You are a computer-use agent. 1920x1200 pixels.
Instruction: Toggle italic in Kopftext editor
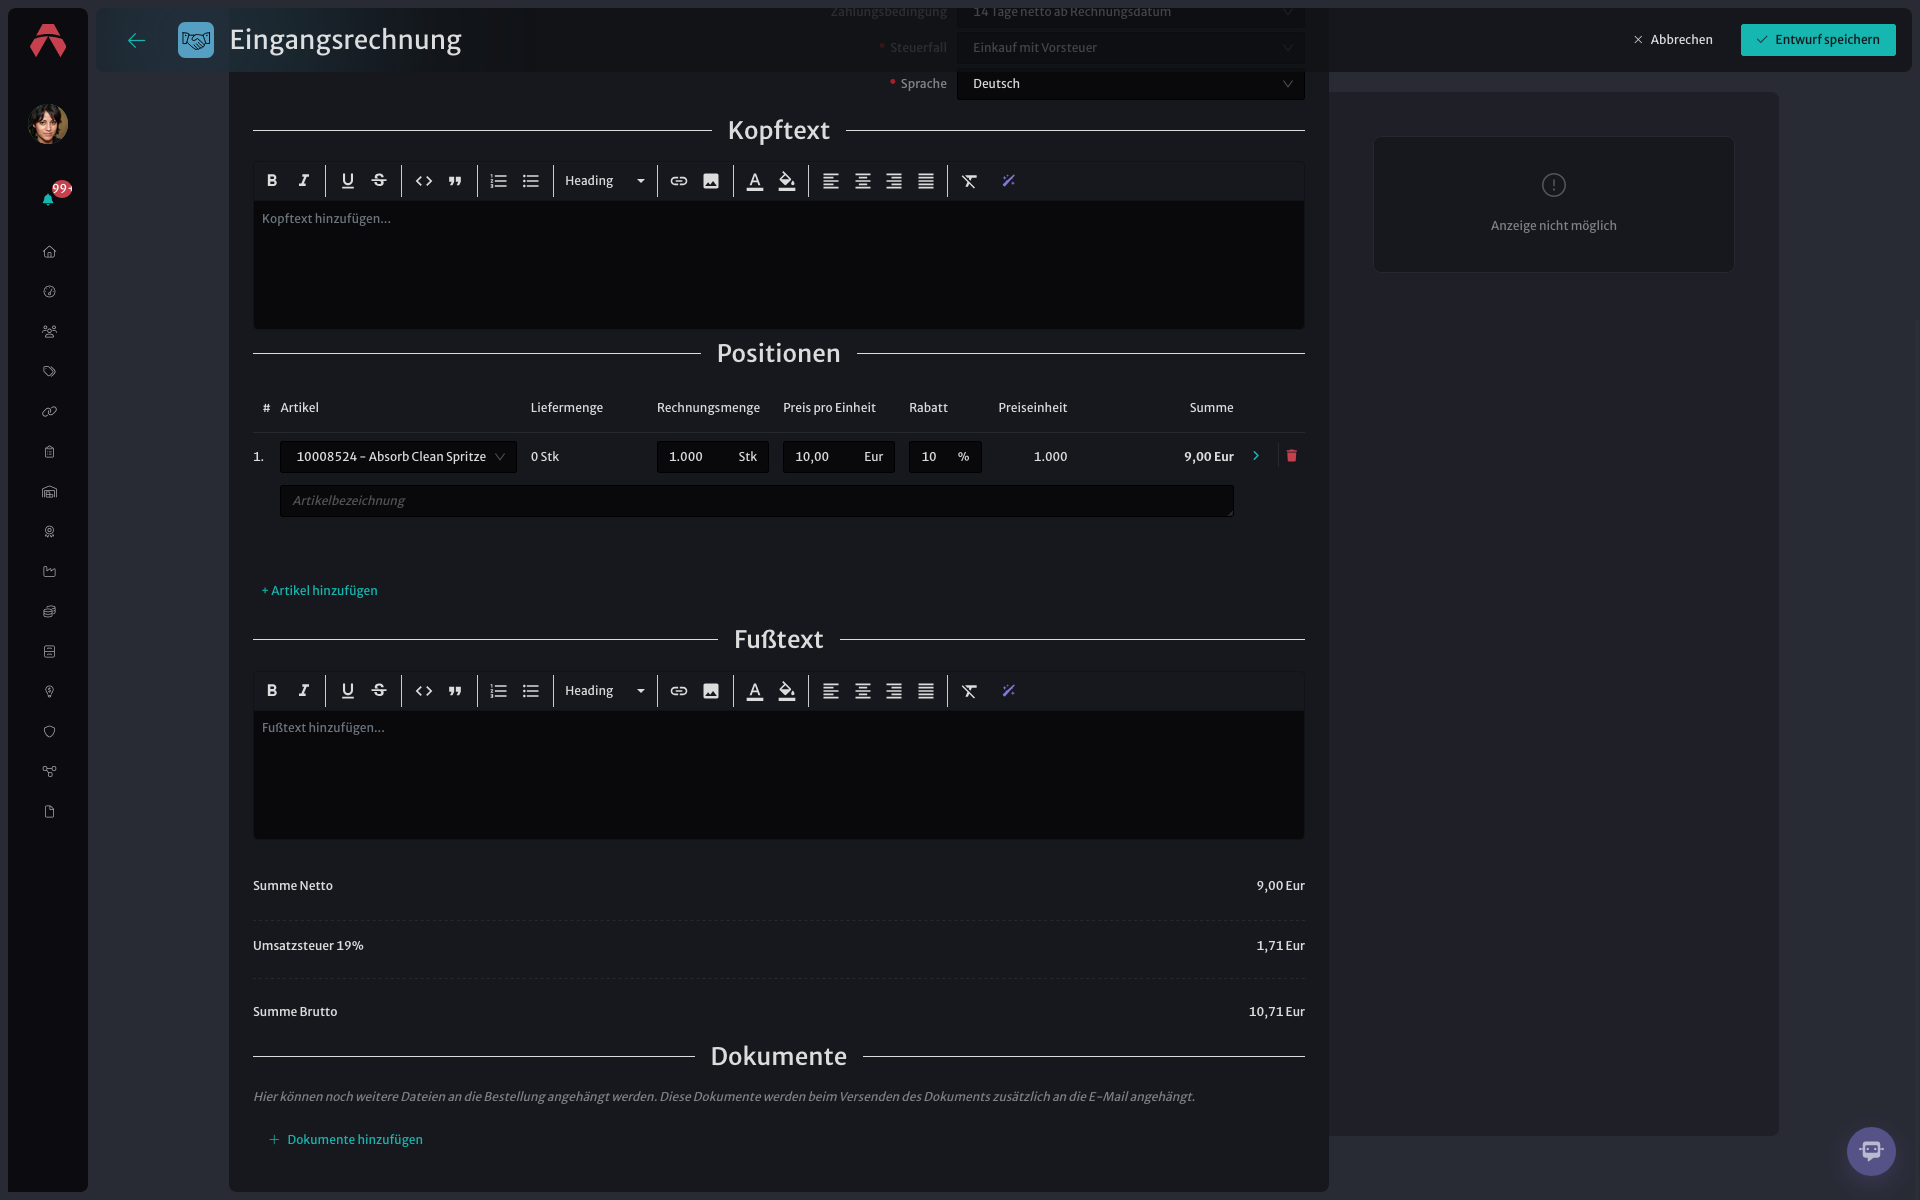tap(304, 181)
